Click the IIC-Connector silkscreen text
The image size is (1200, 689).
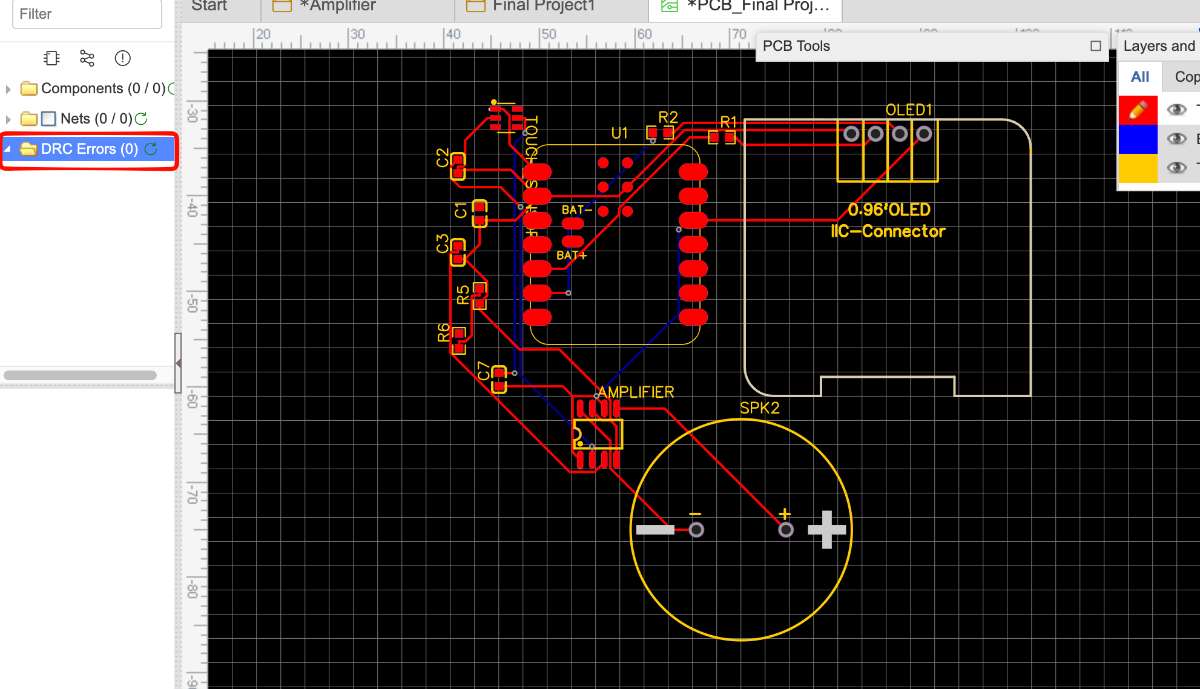coord(888,231)
